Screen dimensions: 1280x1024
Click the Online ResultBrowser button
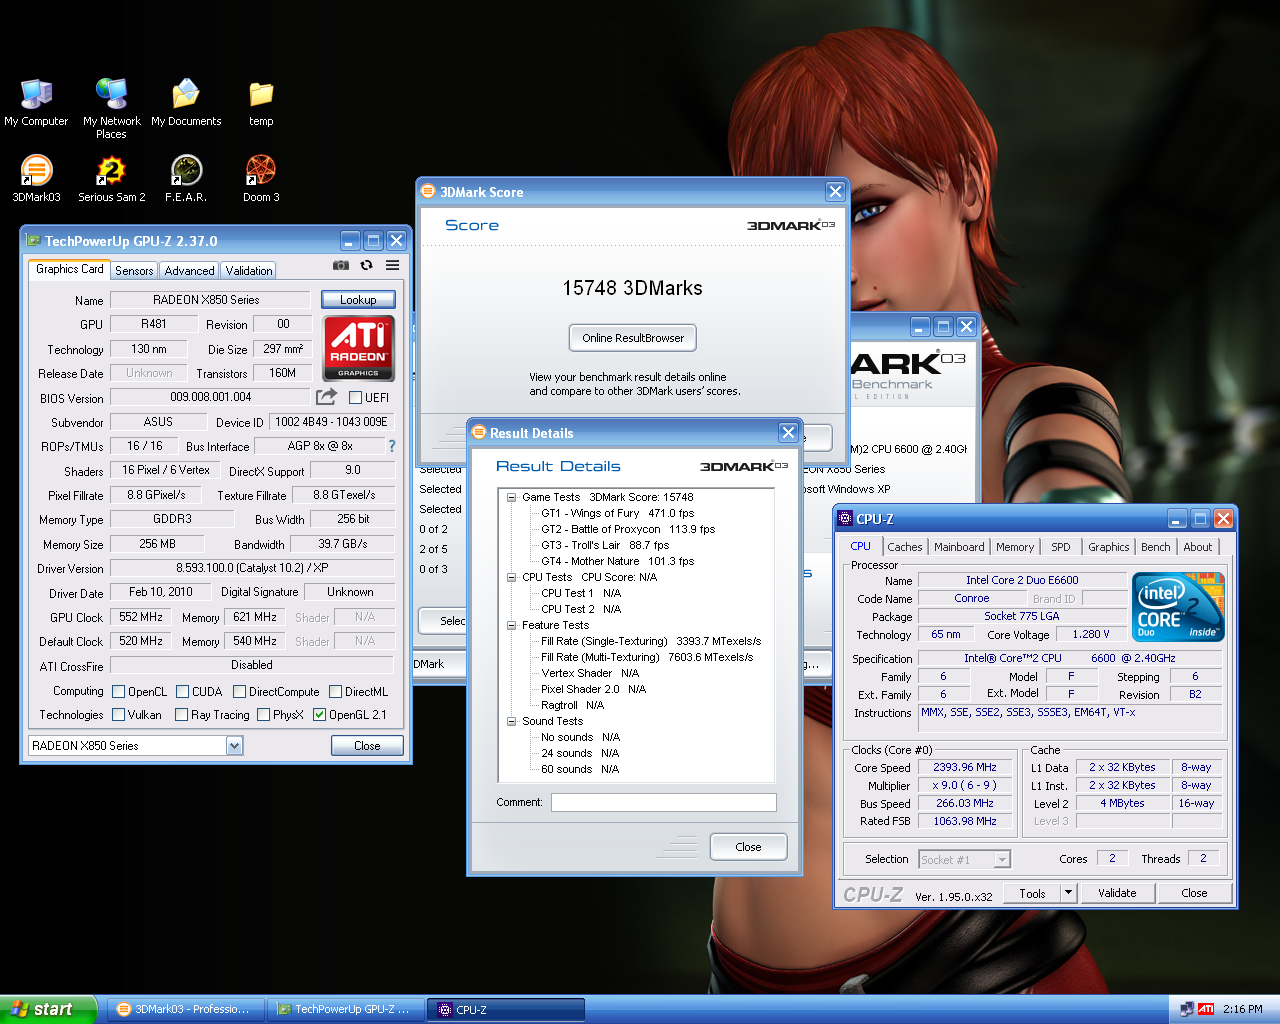[633, 338]
